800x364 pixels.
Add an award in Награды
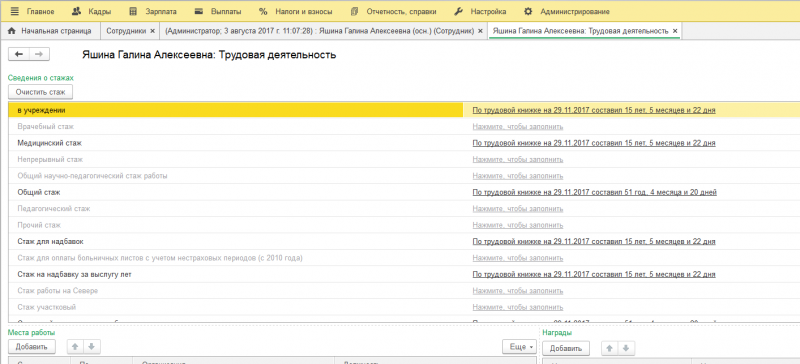(566, 349)
